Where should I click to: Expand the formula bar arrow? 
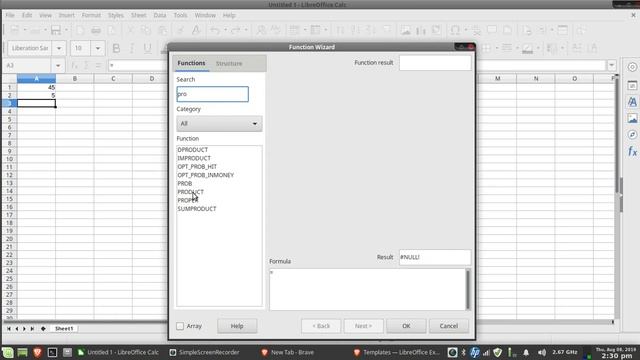tap(611, 65)
